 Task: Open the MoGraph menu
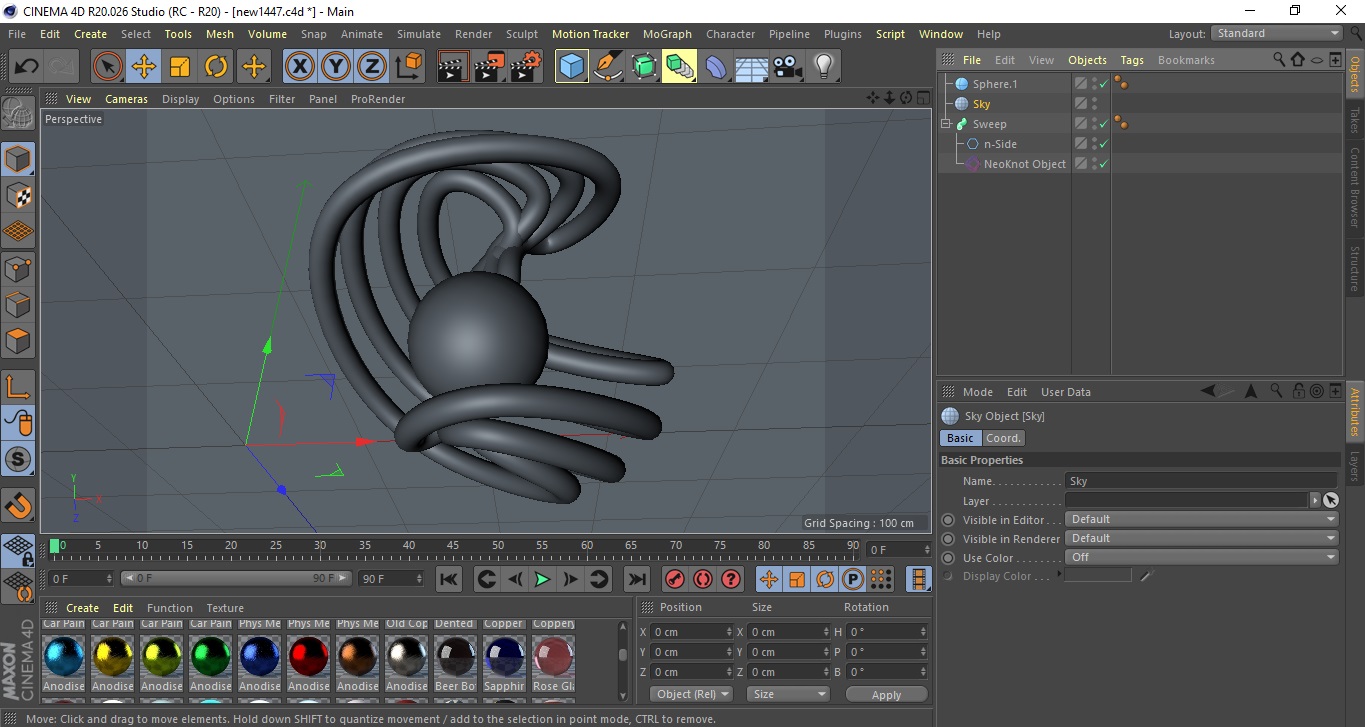(x=667, y=34)
